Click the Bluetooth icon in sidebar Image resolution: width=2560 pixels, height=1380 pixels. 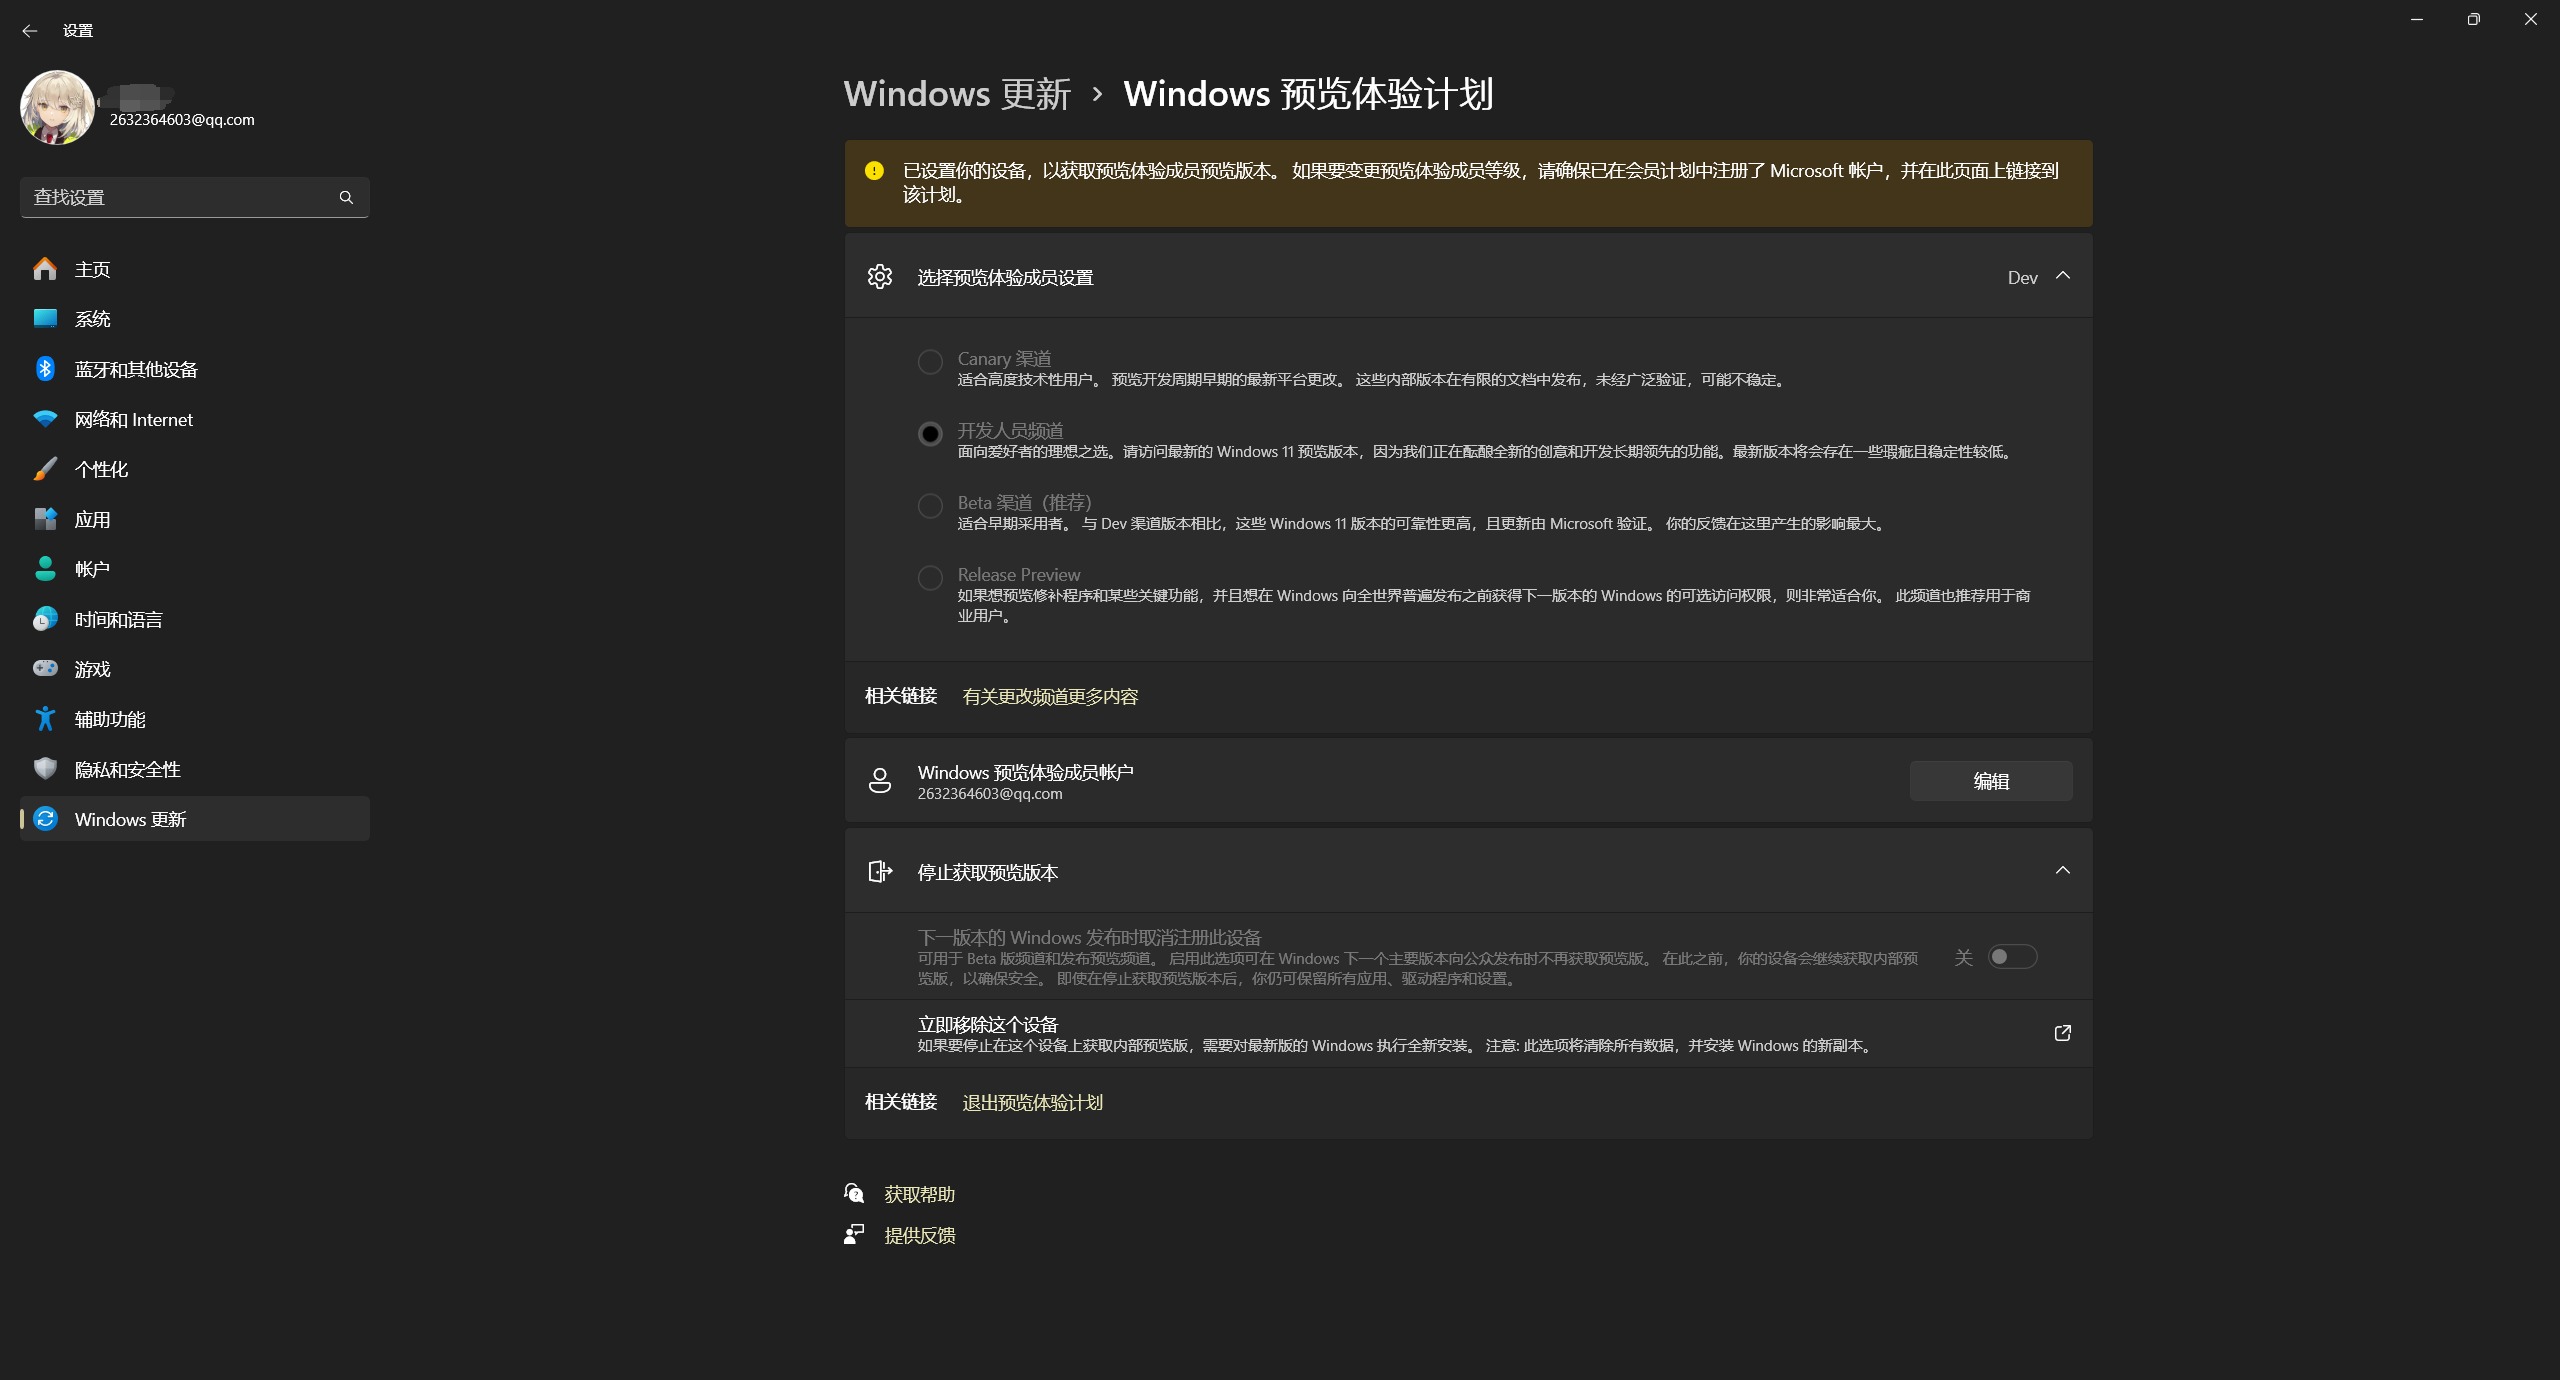pos(45,369)
